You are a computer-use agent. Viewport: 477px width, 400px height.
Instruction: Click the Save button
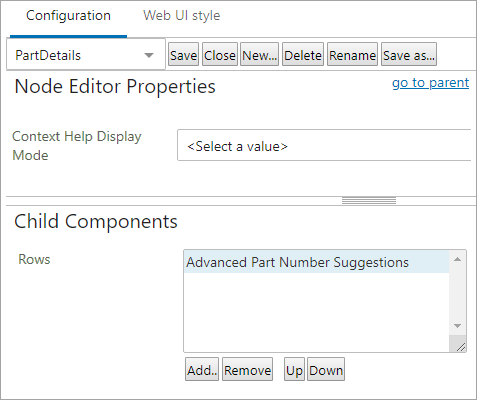coord(183,55)
